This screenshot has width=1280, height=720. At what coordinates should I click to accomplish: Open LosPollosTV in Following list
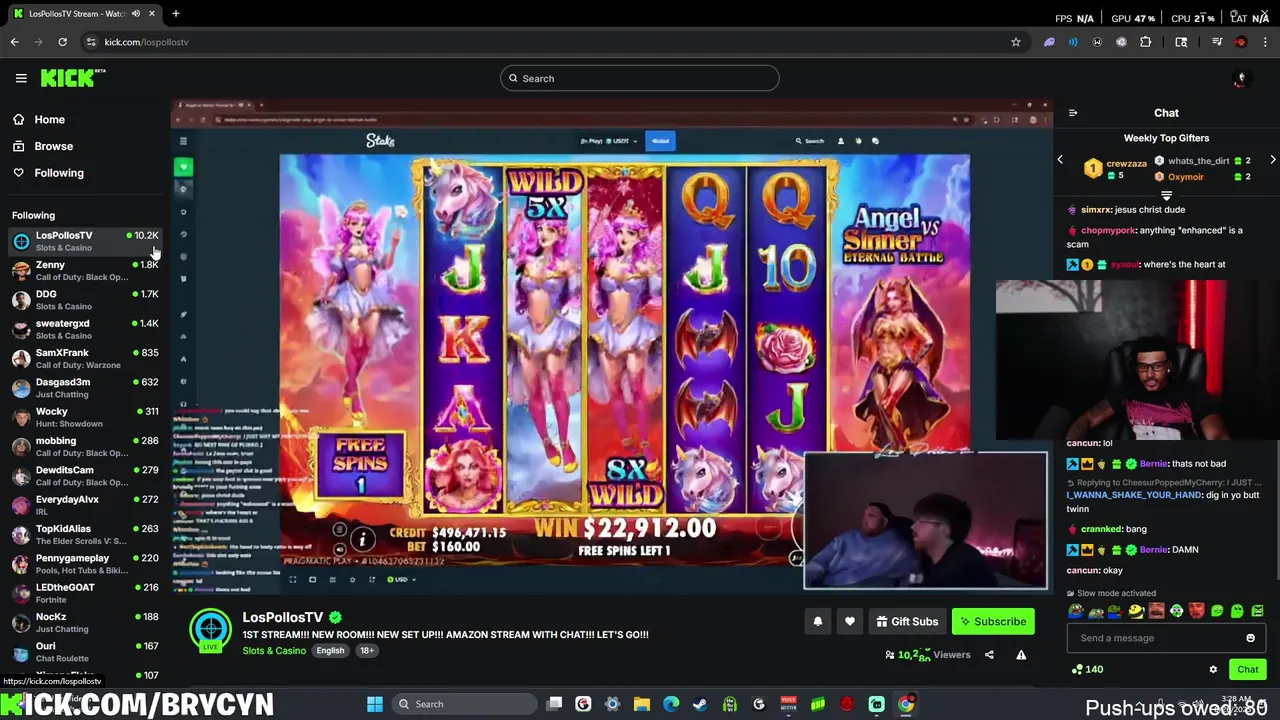click(x=84, y=241)
